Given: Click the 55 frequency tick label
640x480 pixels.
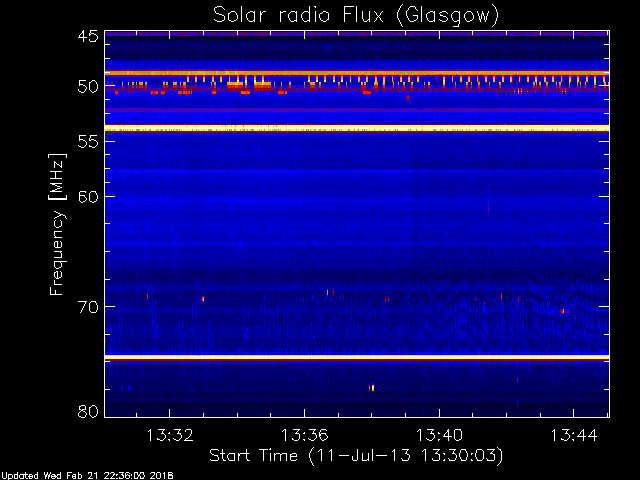Looking at the screenshot, I should (88, 142).
